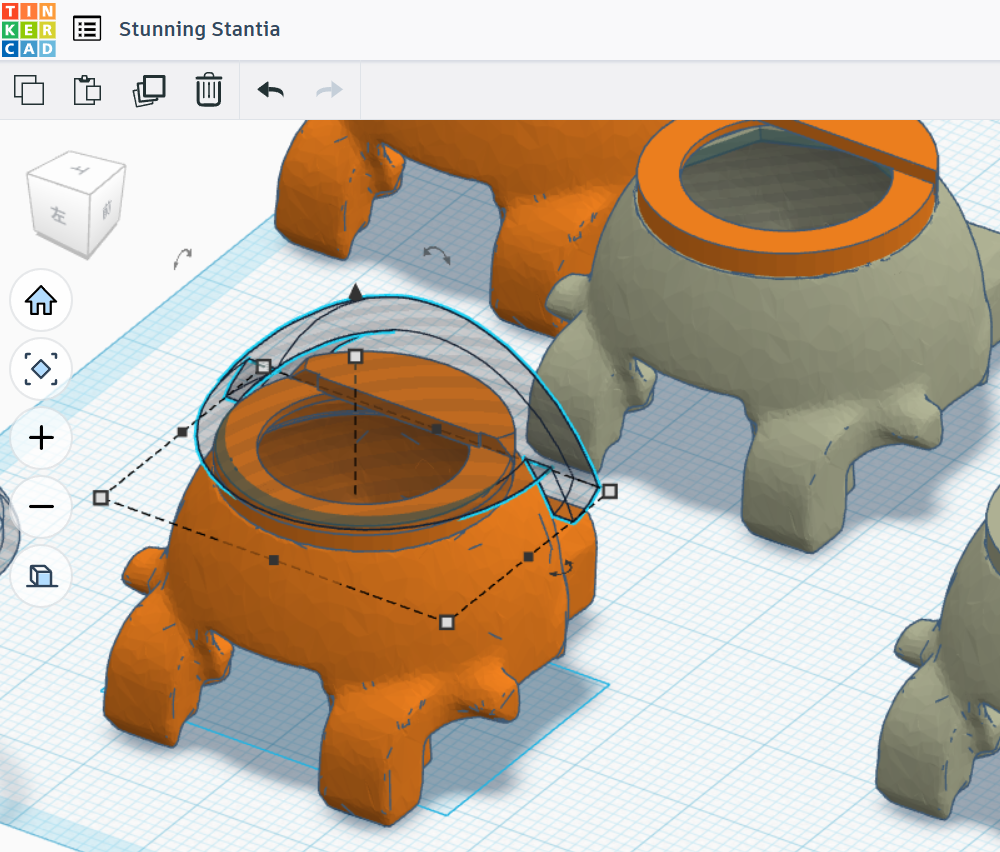Click the top-center white resize handle
The width and height of the screenshot is (1000, 852).
[x=355, y=356]
